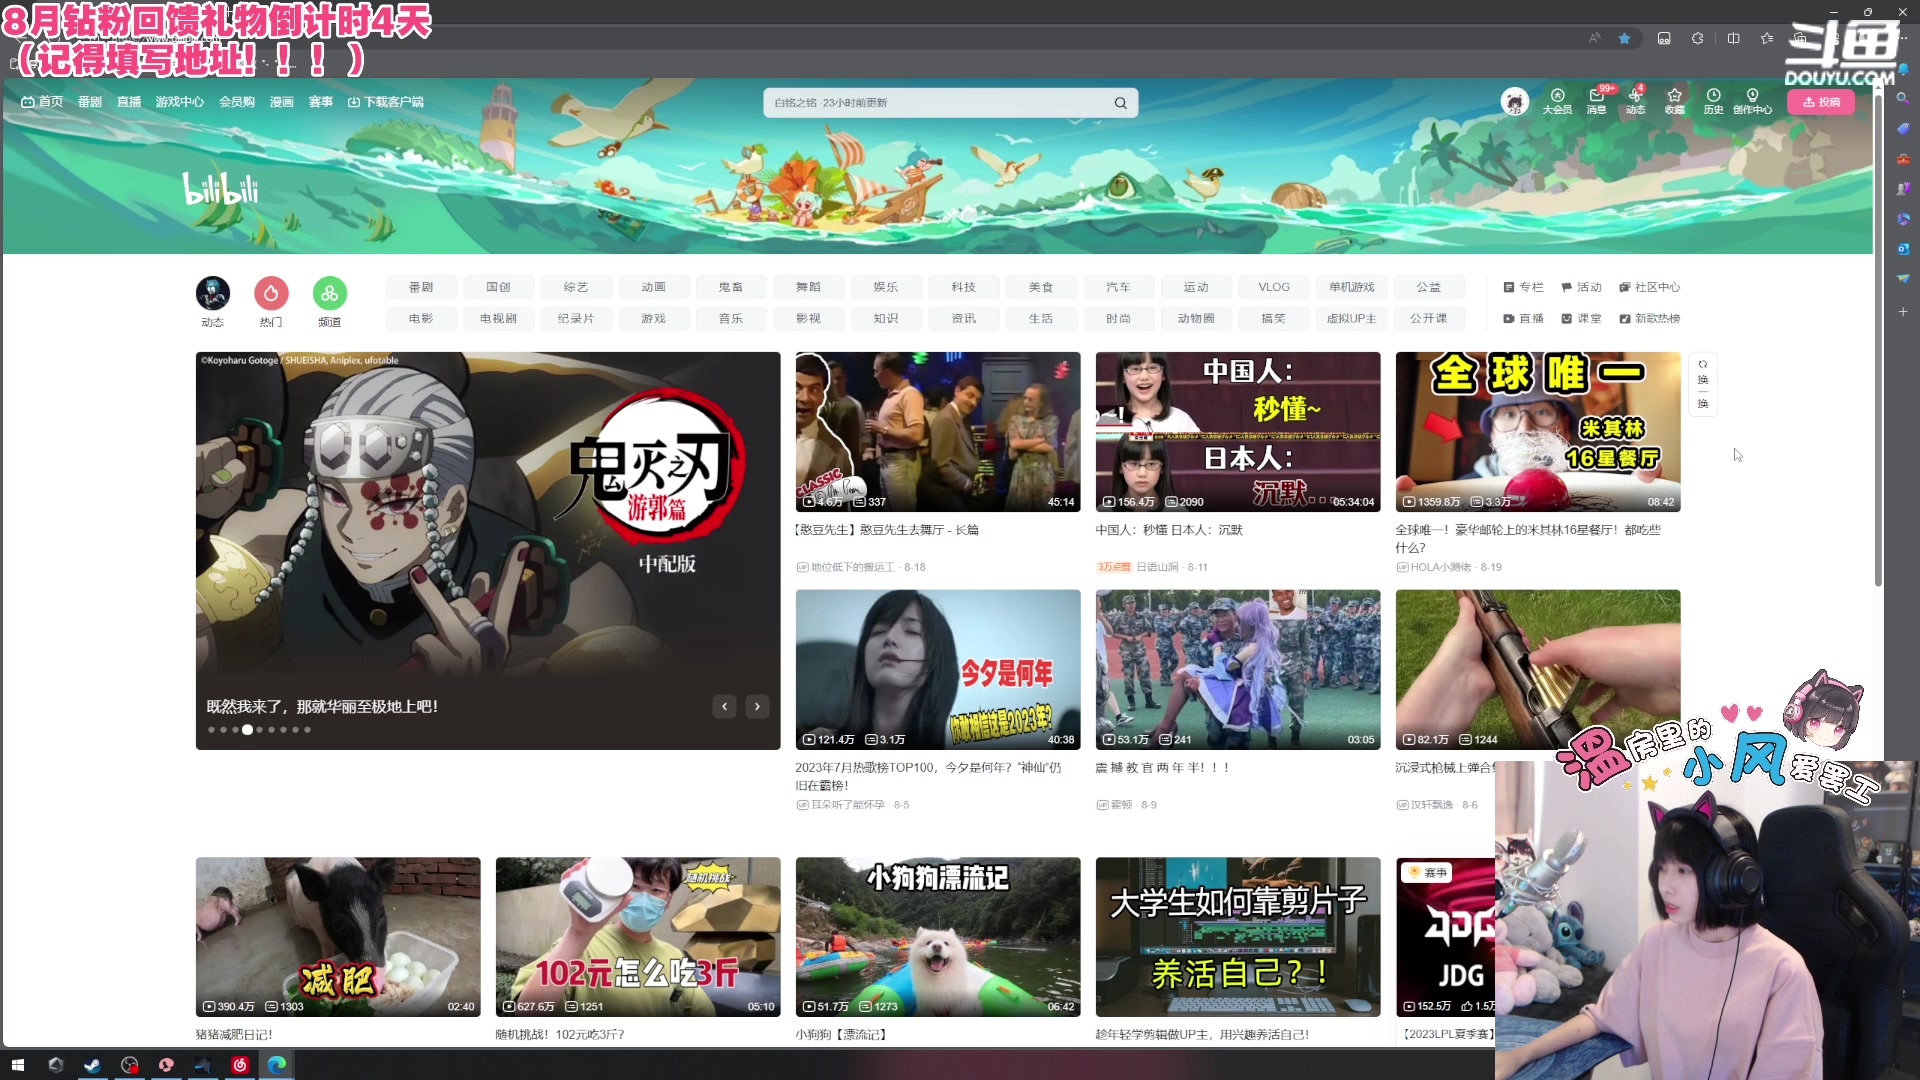Open the green 频道 channel icon

[329, 294]
